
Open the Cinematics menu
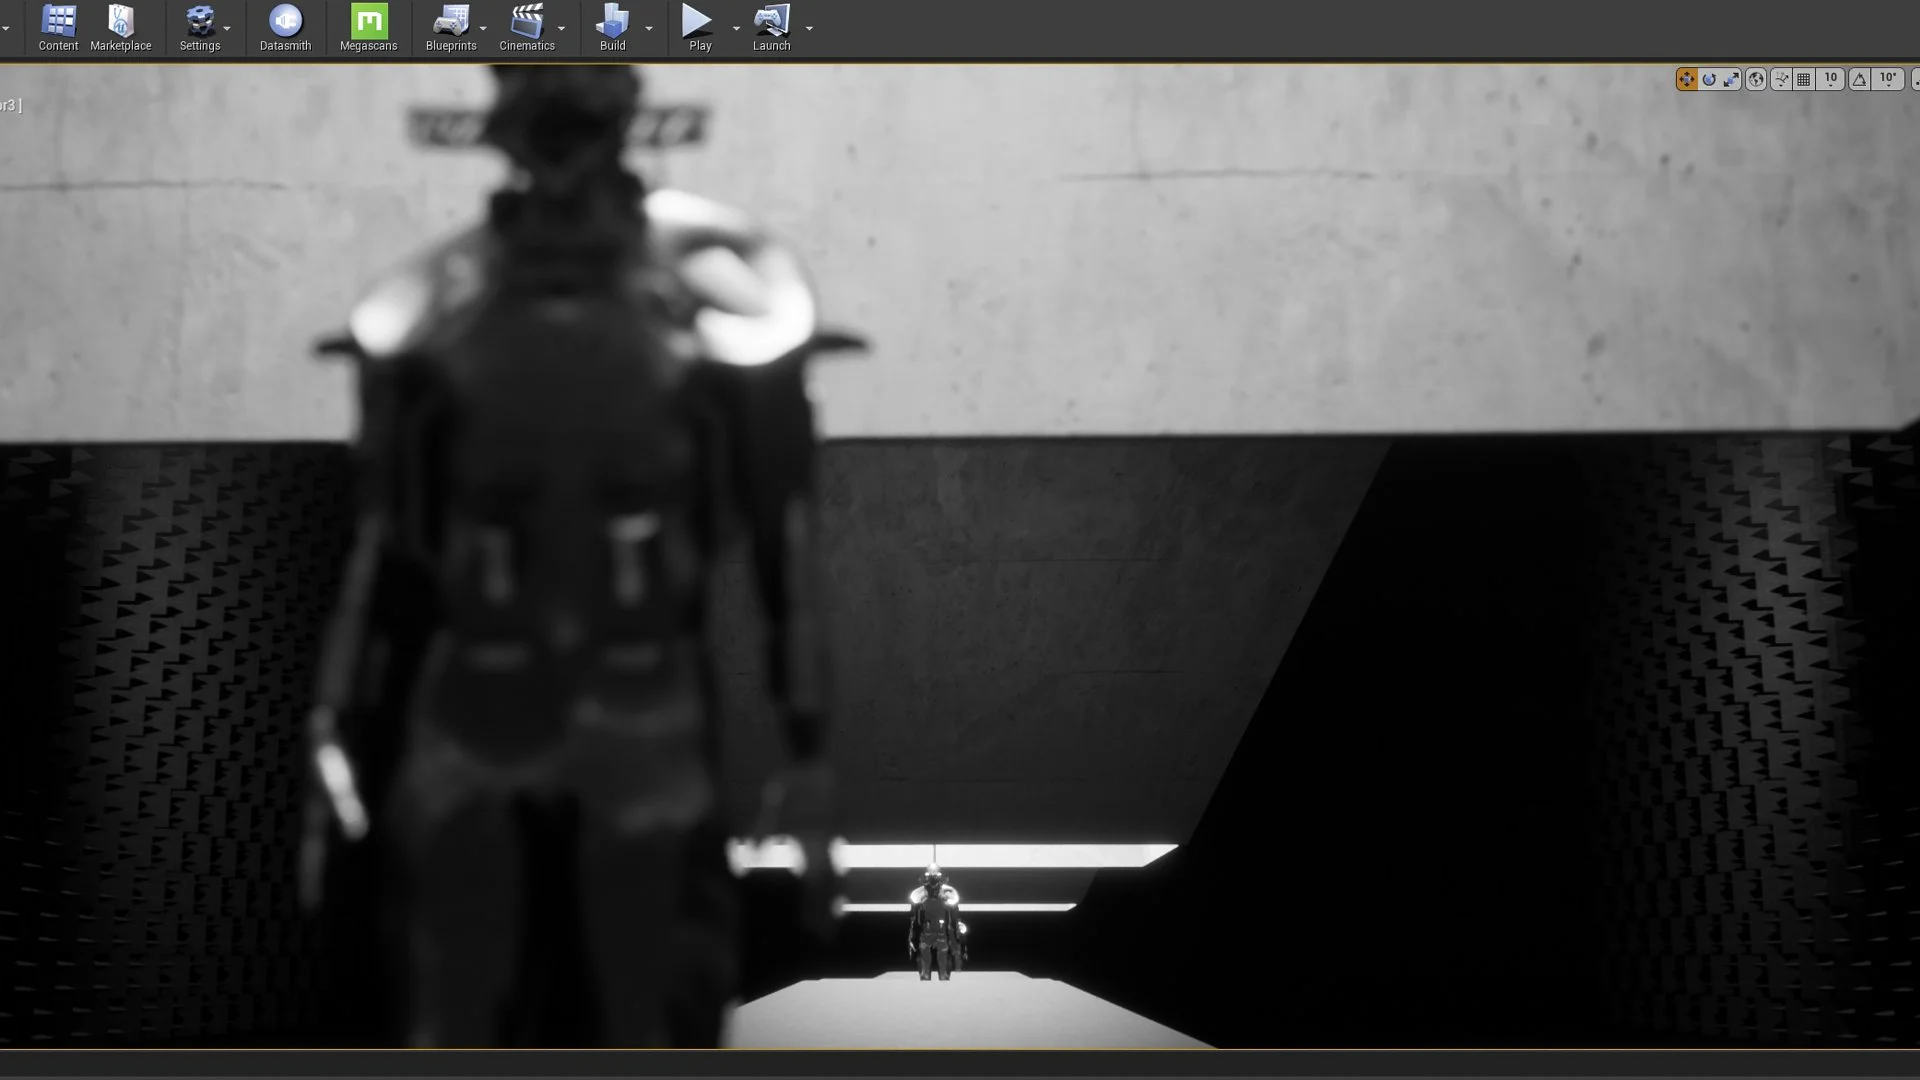pos(527,28)
